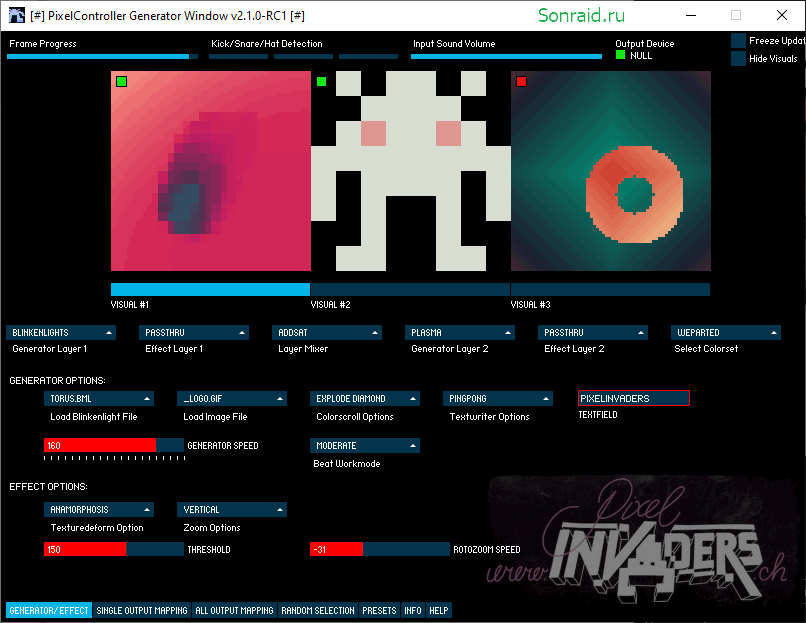Click the 'EFFECT OPTIONS:' heading

(48, 486)
